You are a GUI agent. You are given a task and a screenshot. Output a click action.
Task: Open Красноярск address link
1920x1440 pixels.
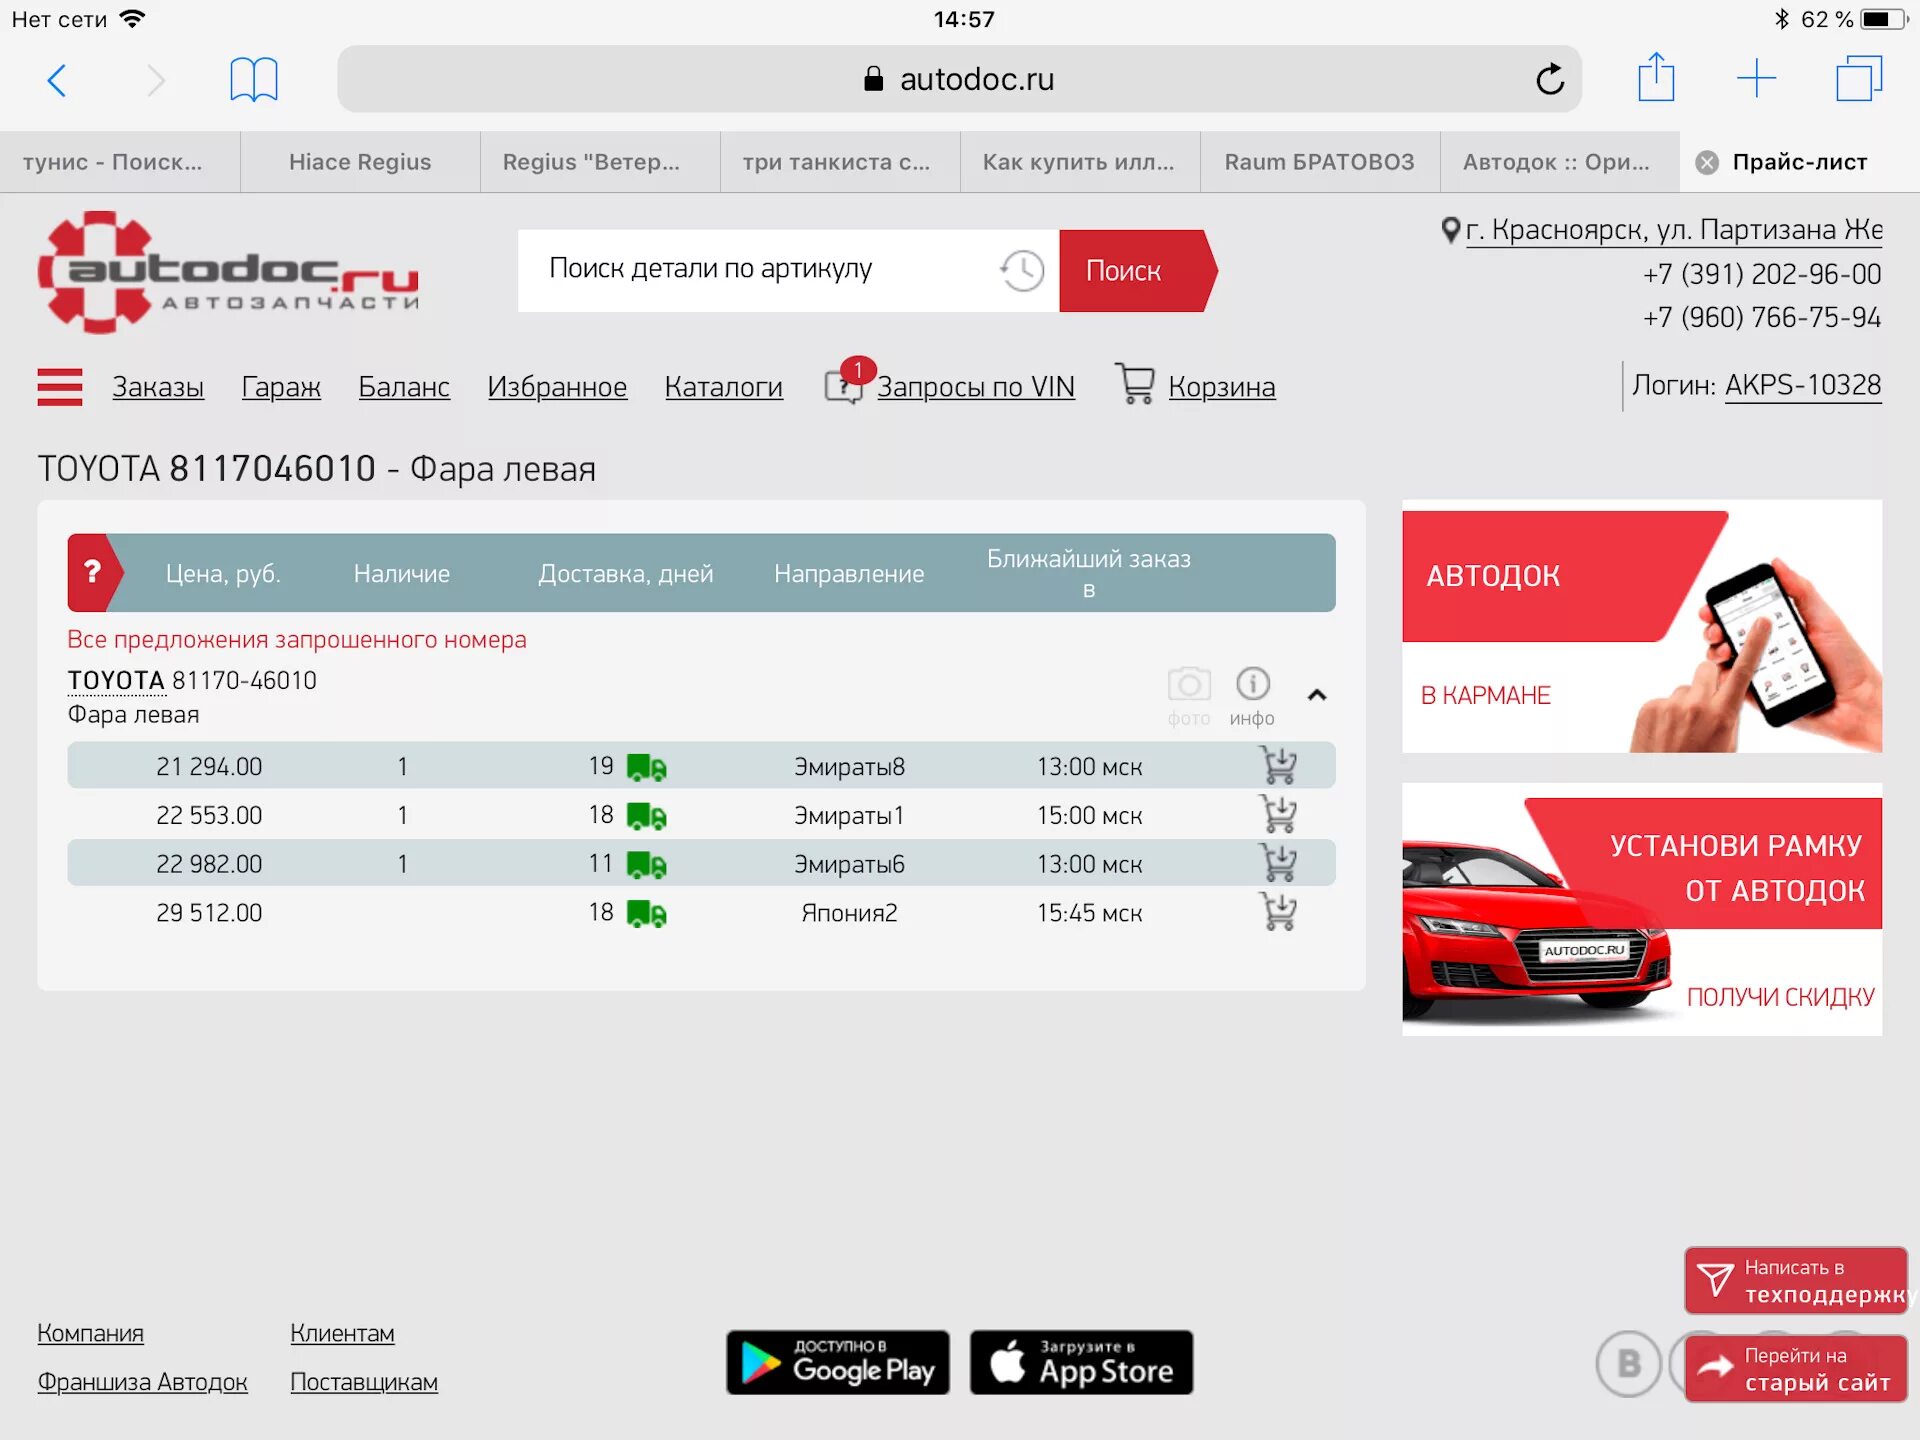pyautogui.click(x=1673, y=230)
